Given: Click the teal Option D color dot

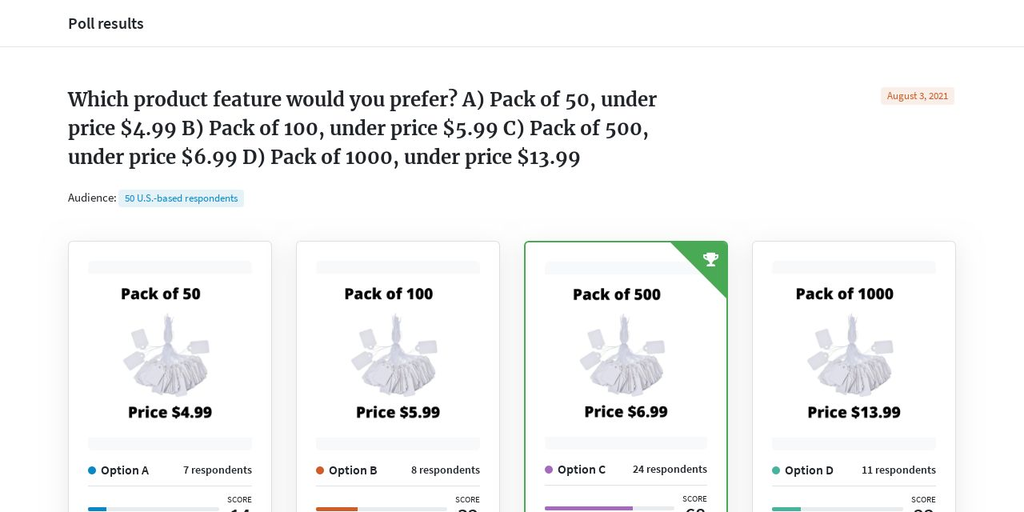Looking at the screenshot, I should click(776, 470).
